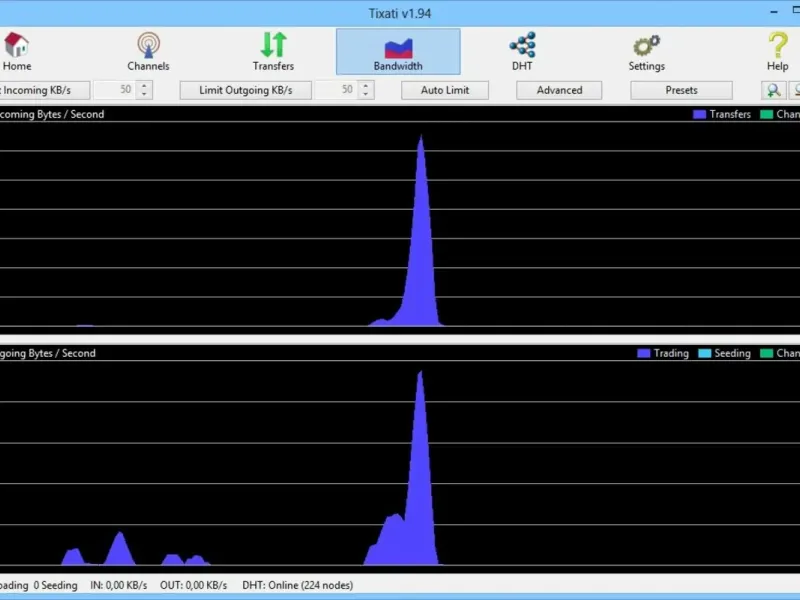Open Settings with the gears icon
Image resolution: width=800 pixels, height=600 pixels.
646,52
